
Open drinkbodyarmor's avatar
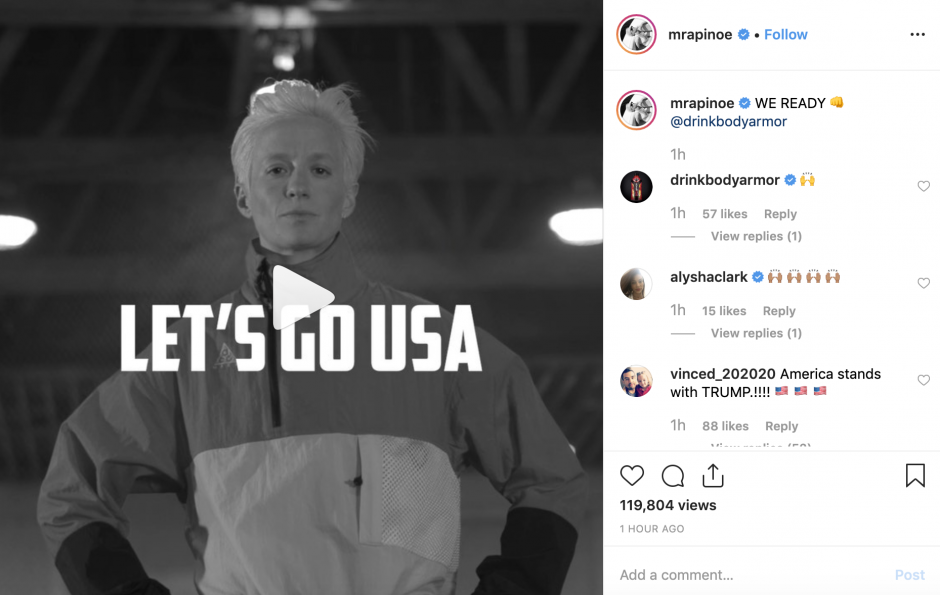(x=636, y=187)
